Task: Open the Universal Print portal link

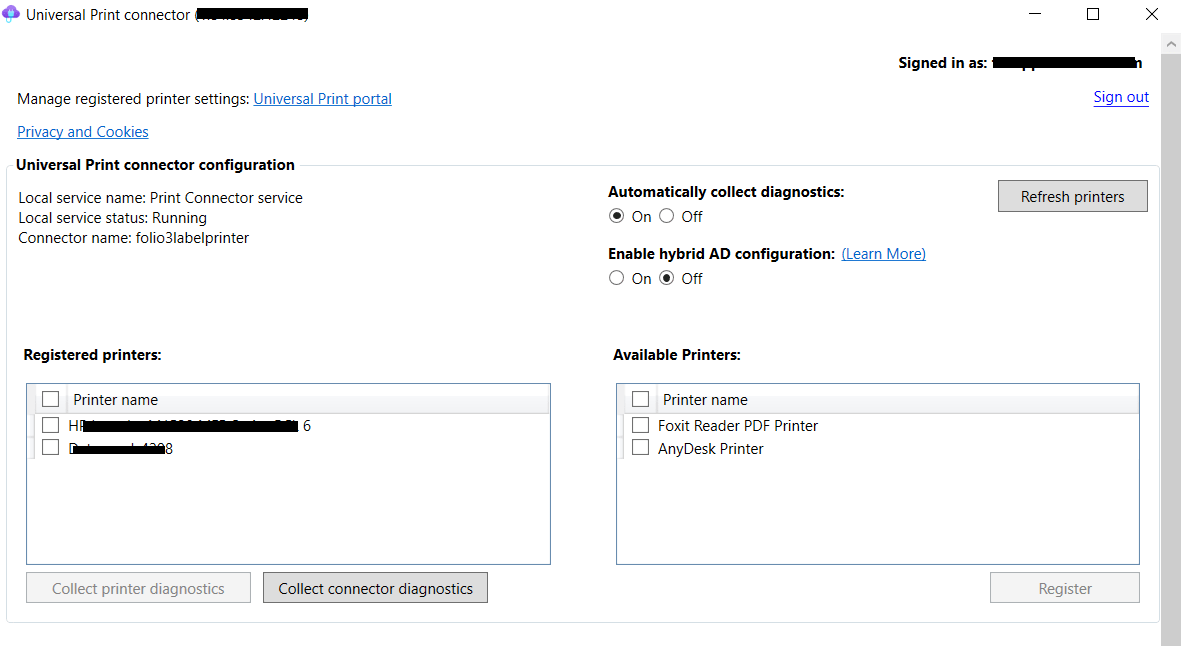Action: click(x=322, y=99)
